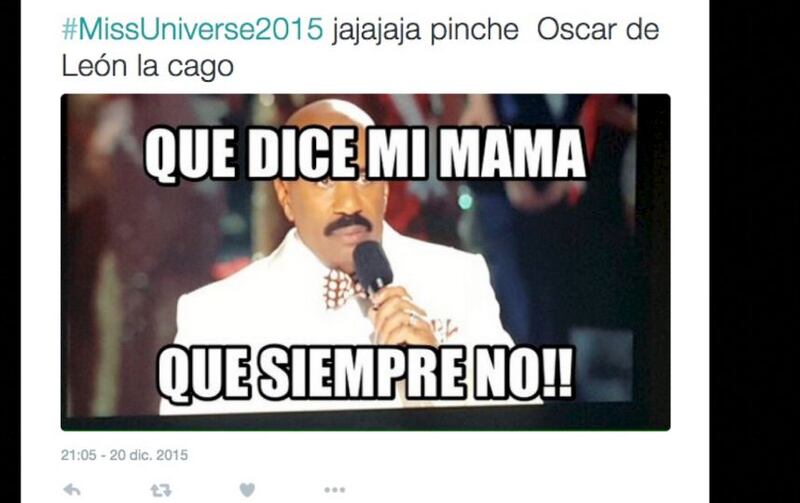This screenshot has width=800, height=503.
Task: Click the black microphone in the photo
Action: (373, 268)
